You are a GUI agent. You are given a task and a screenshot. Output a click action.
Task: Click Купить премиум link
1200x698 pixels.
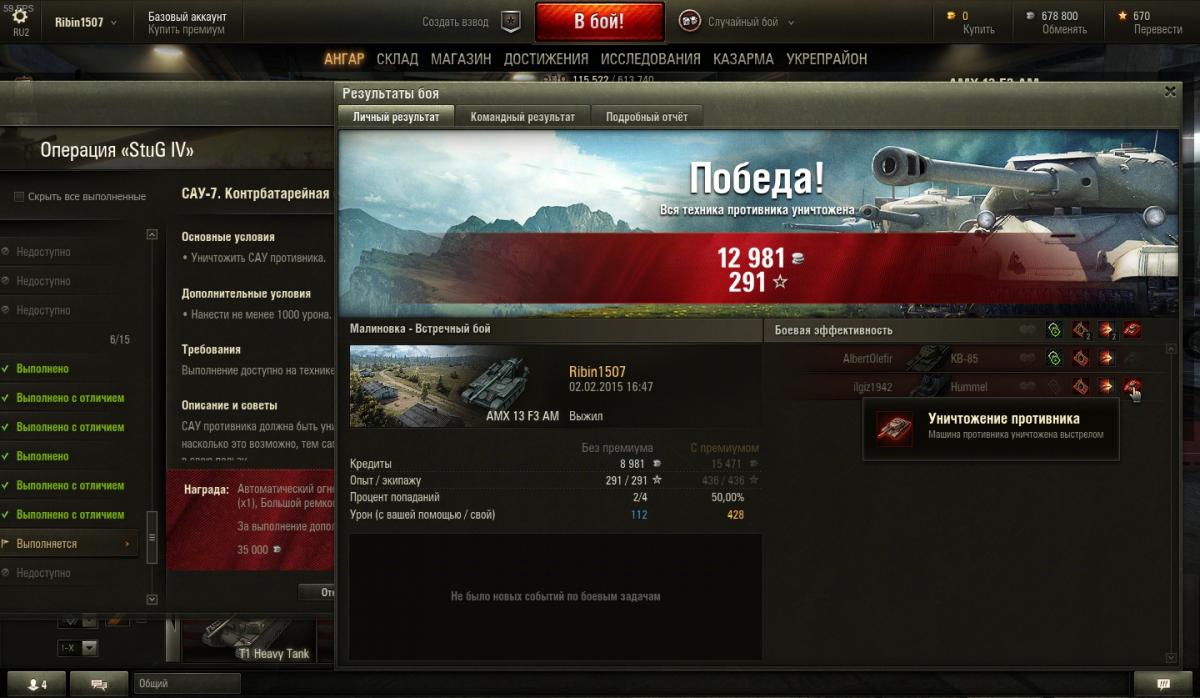186,29
